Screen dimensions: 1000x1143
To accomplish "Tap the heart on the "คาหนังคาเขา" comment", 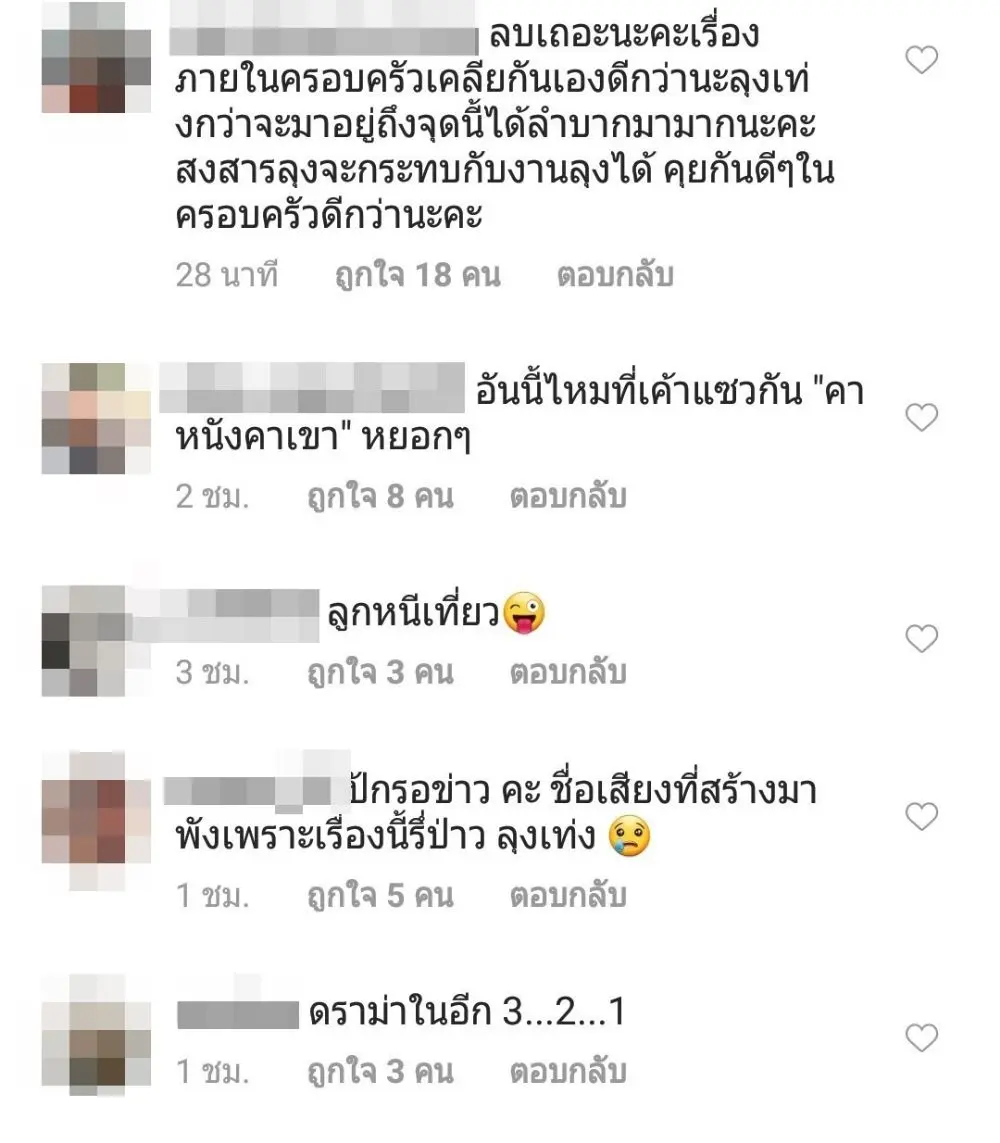I will tap(921, 417).
